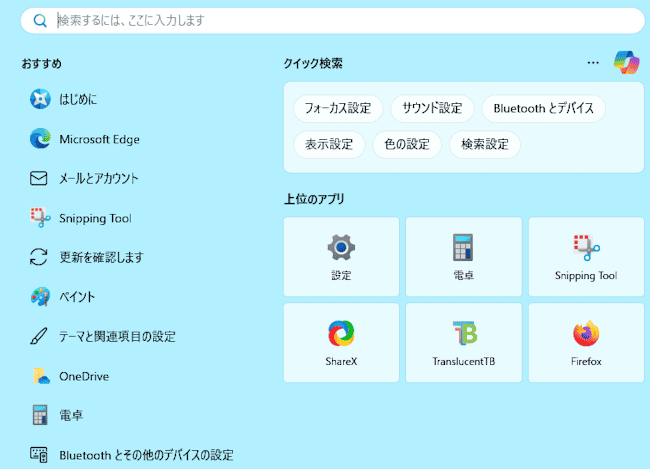Open quick search more options ellipsis

(593, 63)
